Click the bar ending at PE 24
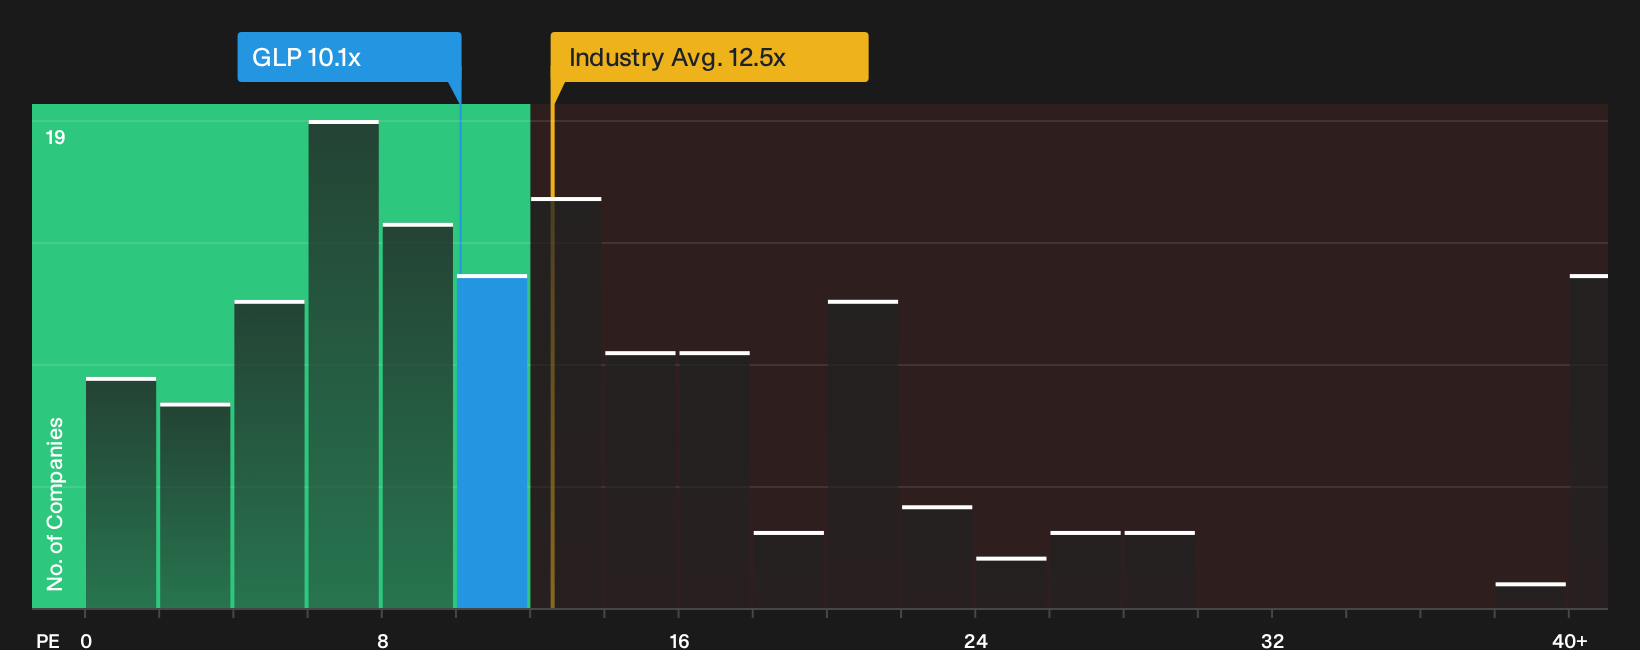This screenshot has width=1640, height=650. [937, 557]
